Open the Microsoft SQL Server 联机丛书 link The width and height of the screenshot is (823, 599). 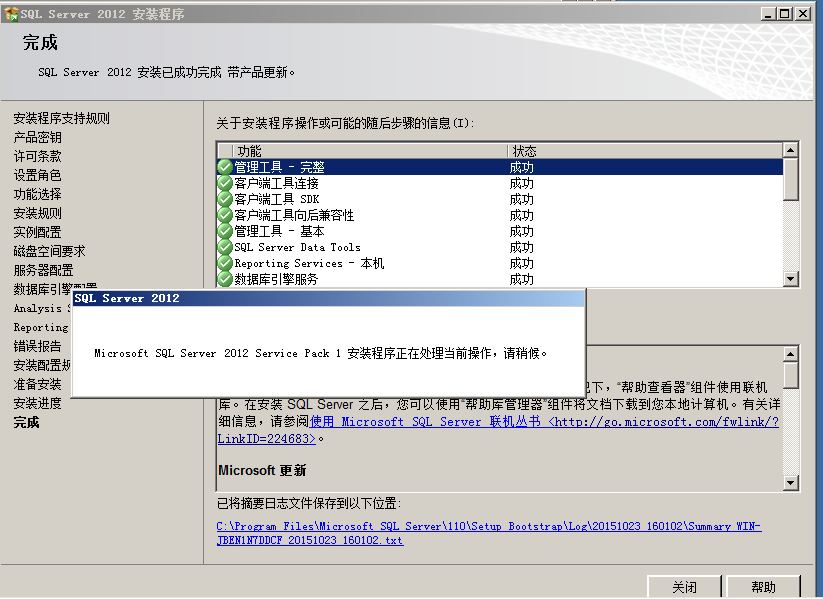[498, 430]
